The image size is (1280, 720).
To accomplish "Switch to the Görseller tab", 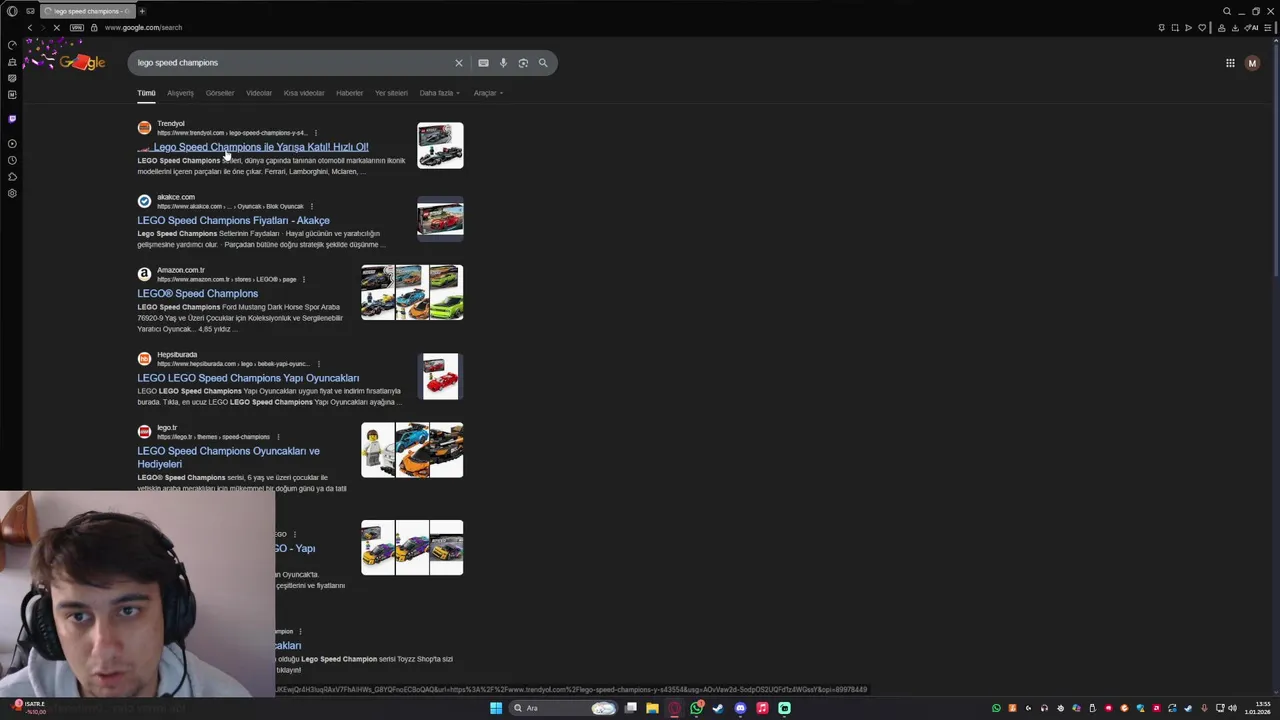I will pos(220,93).
